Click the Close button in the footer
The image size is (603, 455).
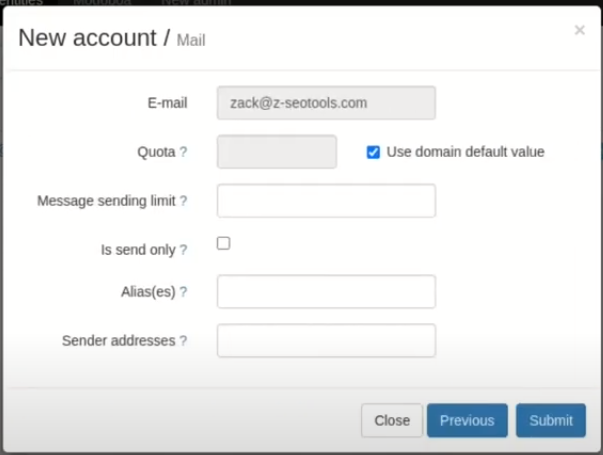(392, 420)
